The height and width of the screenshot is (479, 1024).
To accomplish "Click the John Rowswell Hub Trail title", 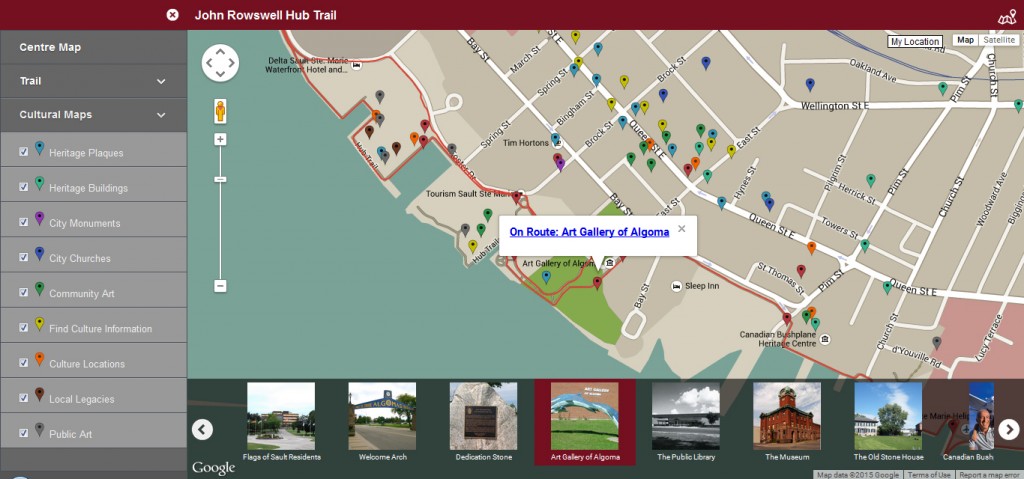I will 265,15.
